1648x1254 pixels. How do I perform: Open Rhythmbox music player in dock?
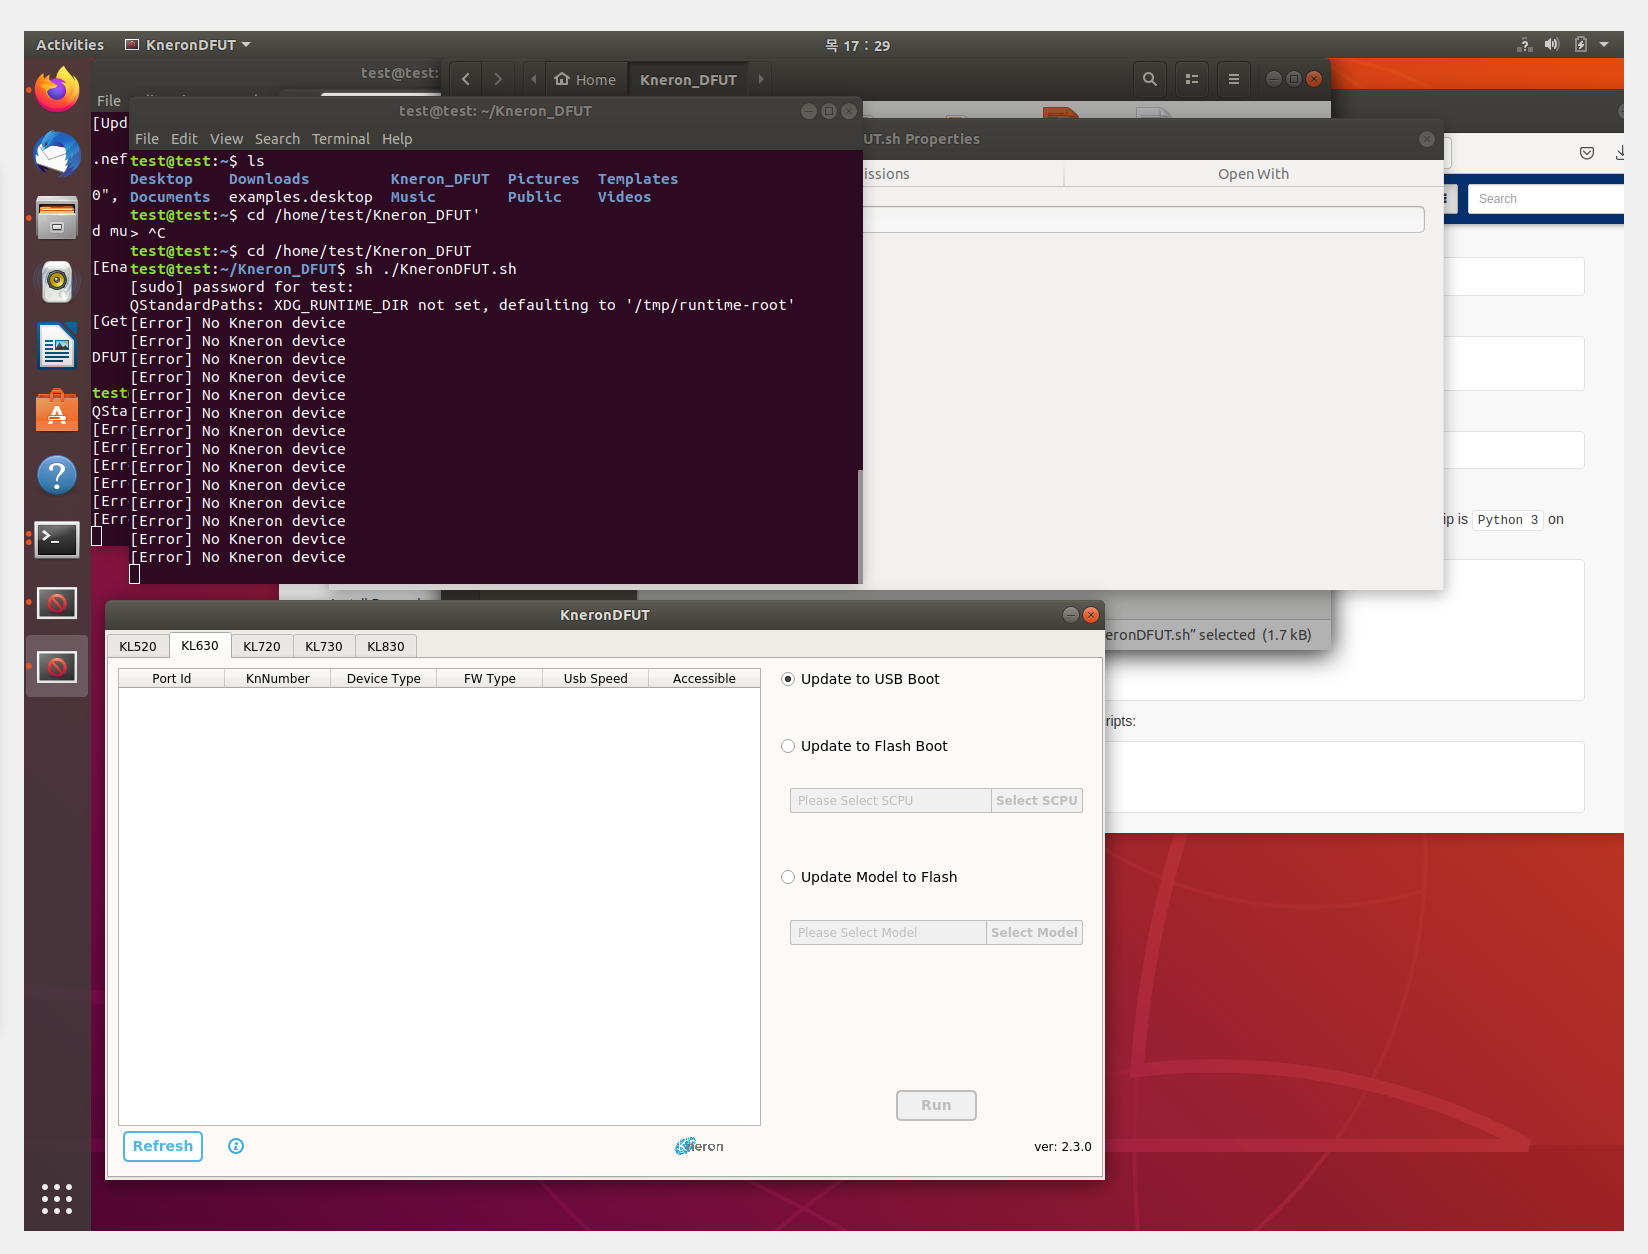pyautogui.click(x=57, y=282)
